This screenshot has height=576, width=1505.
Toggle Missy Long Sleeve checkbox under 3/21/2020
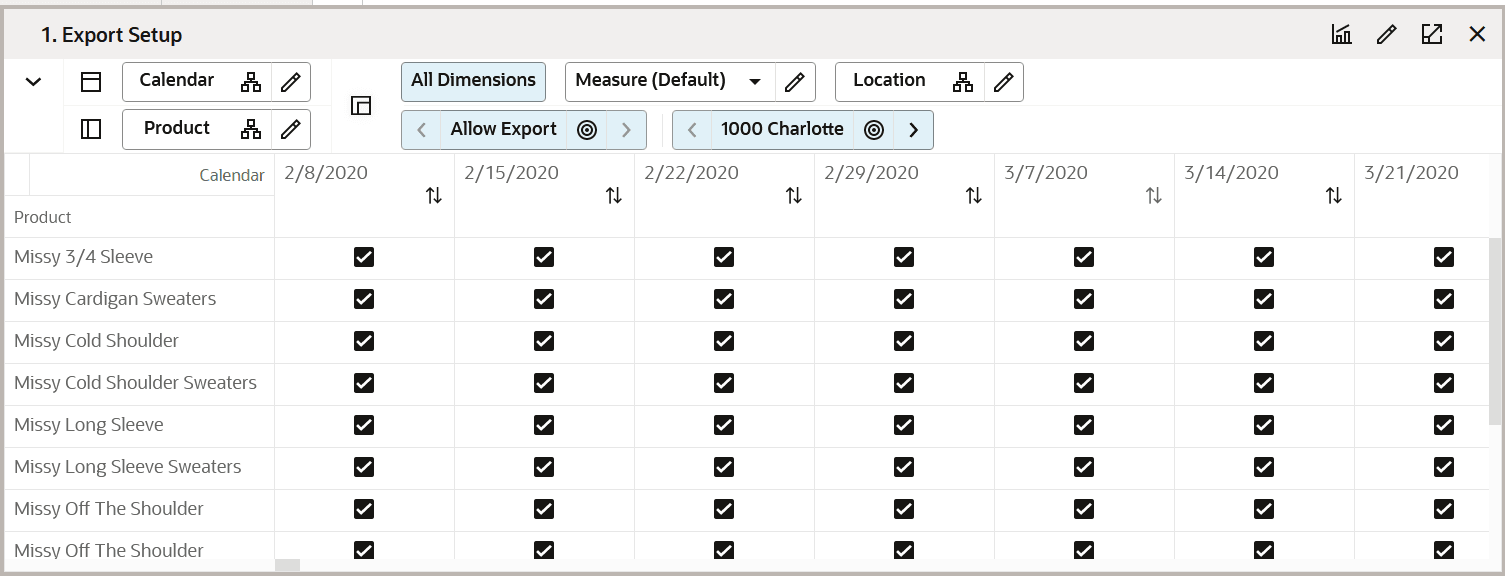click(x=1443, y=424)
